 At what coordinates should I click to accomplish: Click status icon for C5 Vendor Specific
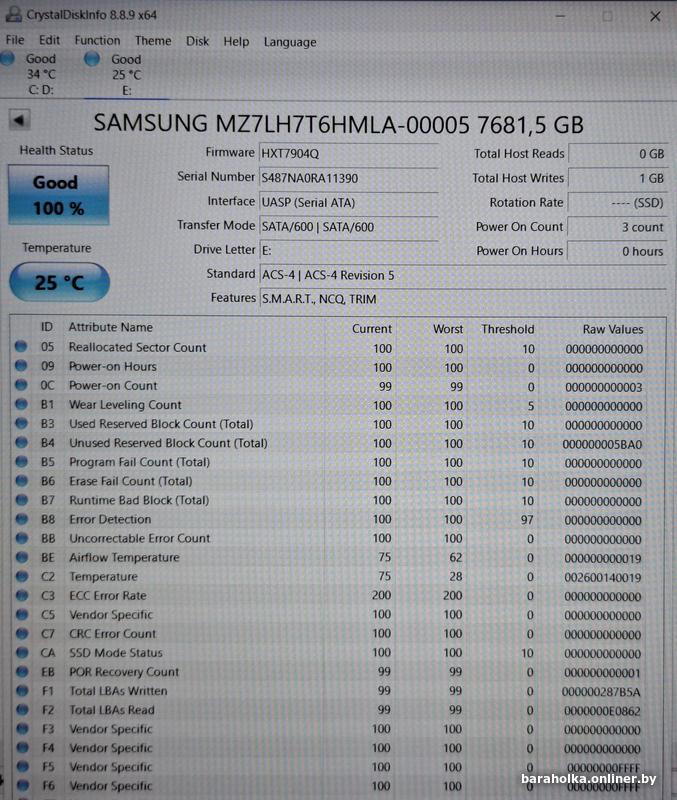click(22, 614)
